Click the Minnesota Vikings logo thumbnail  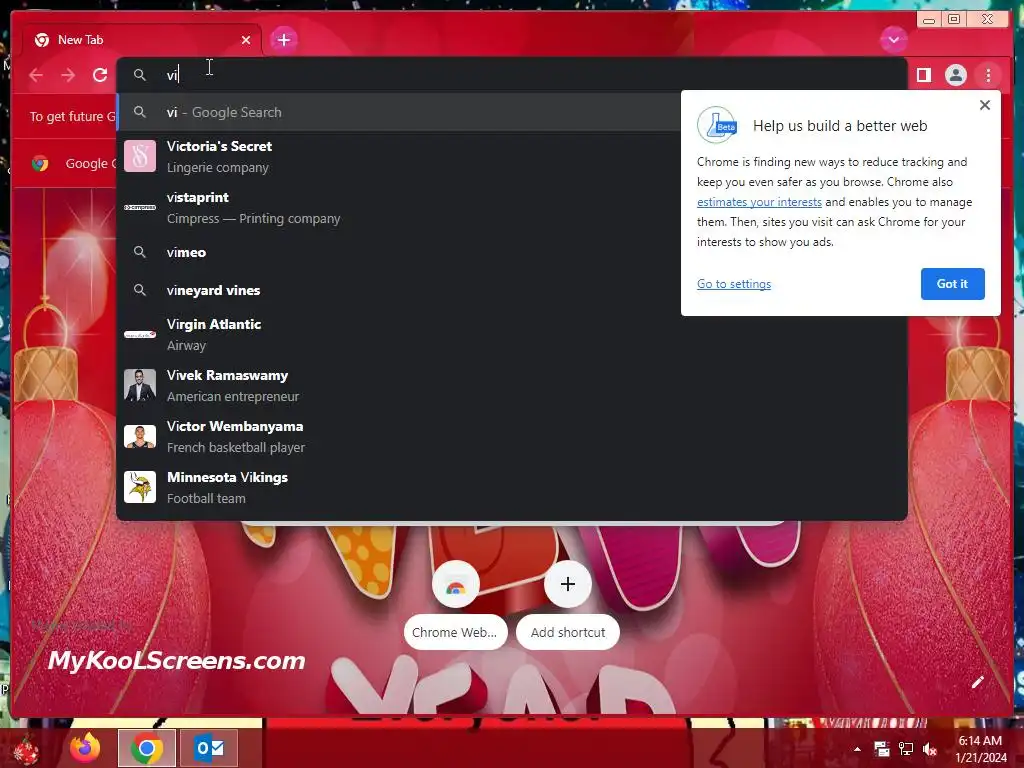[x=140, y=487]
